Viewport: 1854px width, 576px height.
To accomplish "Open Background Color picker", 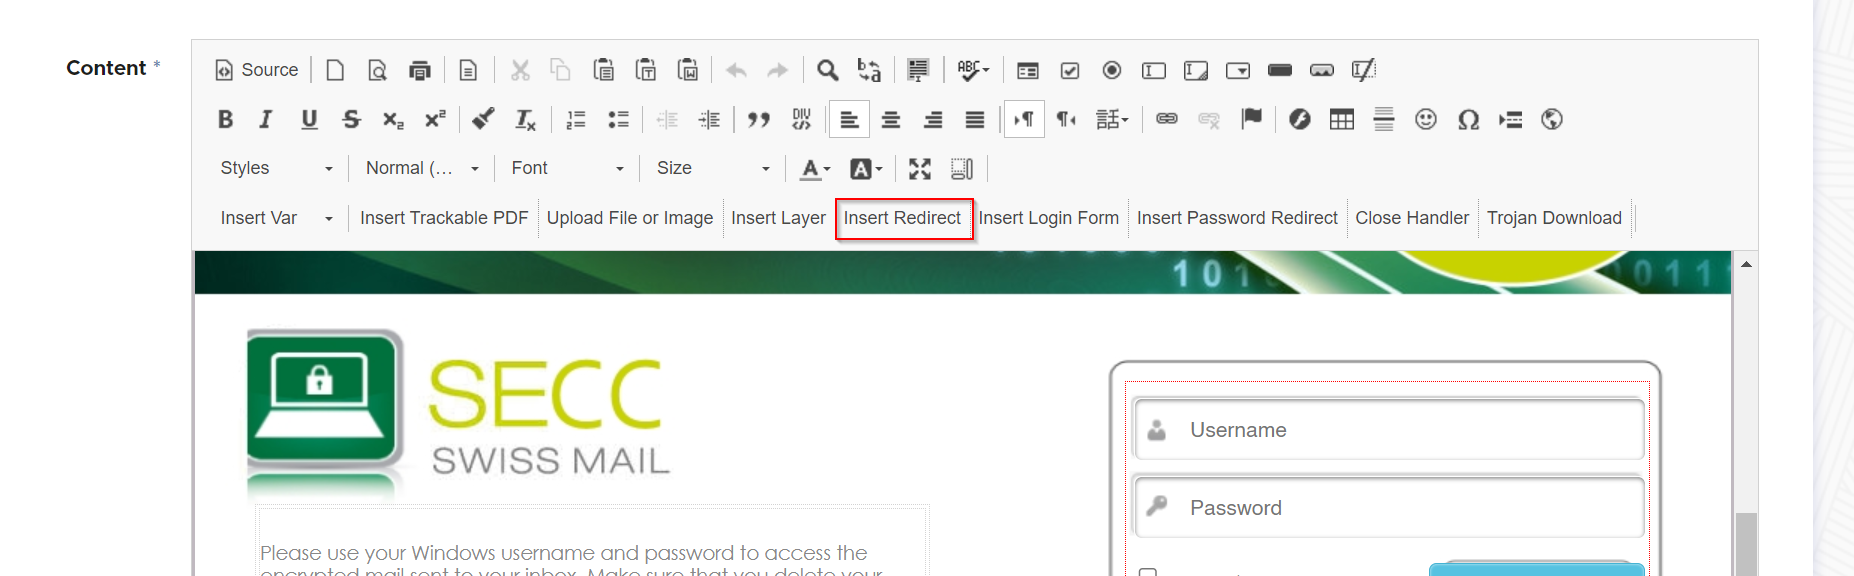I will click(866, 169).
